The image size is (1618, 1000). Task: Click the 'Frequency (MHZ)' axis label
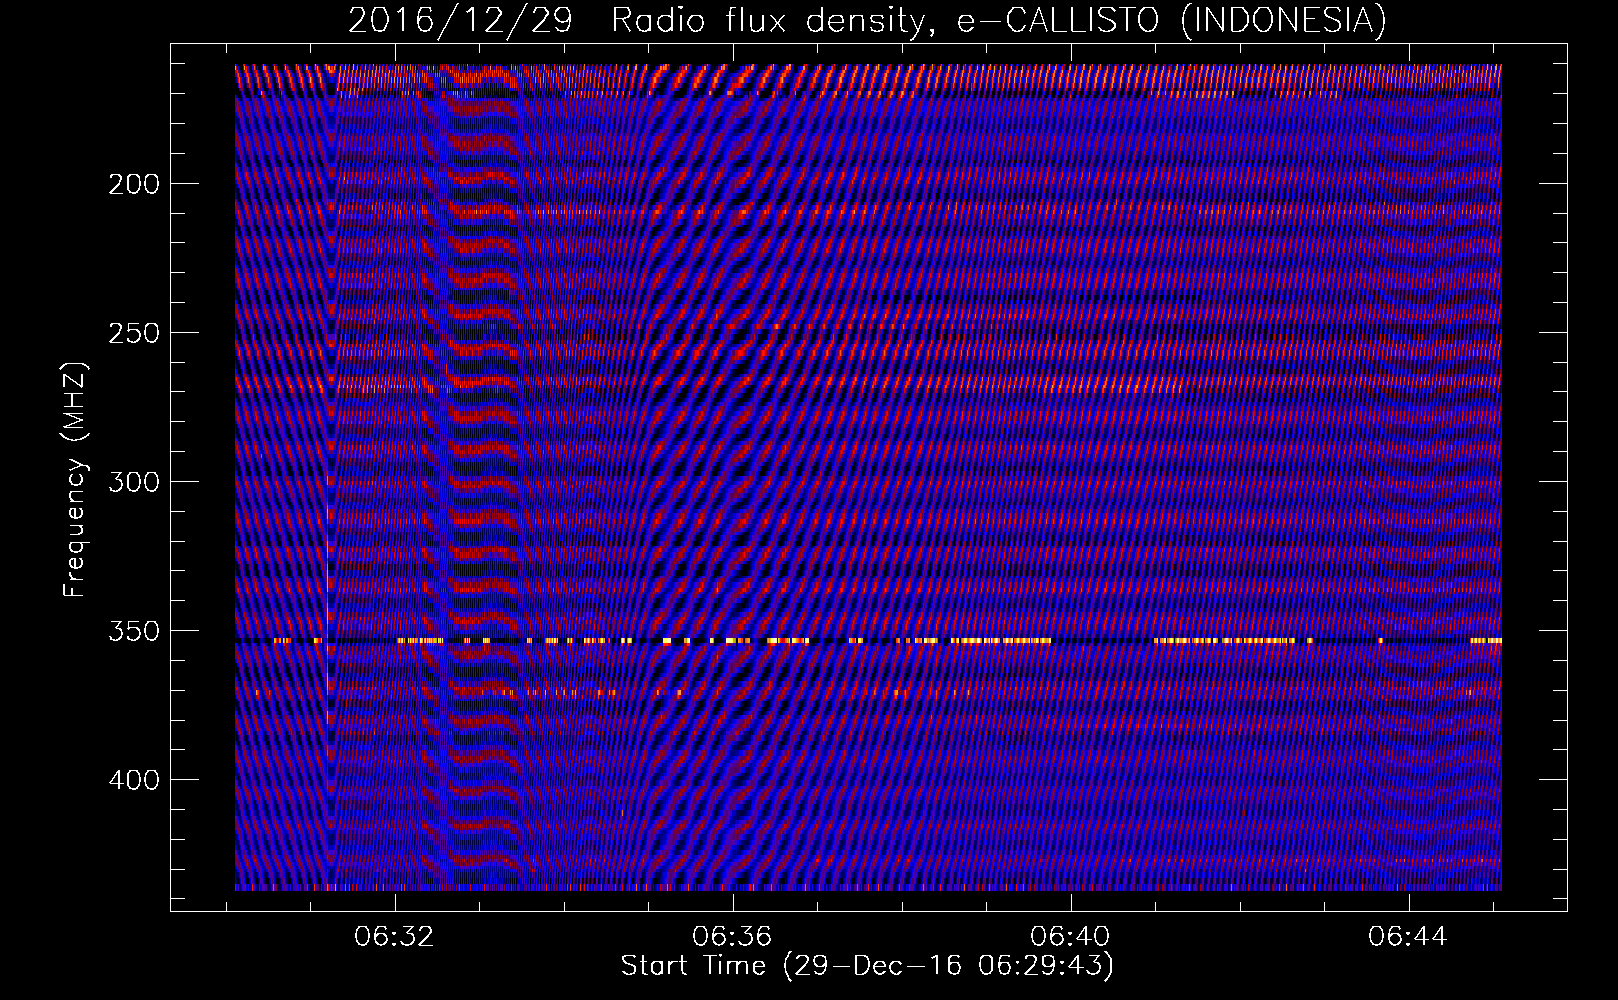(x=74, y=480)
